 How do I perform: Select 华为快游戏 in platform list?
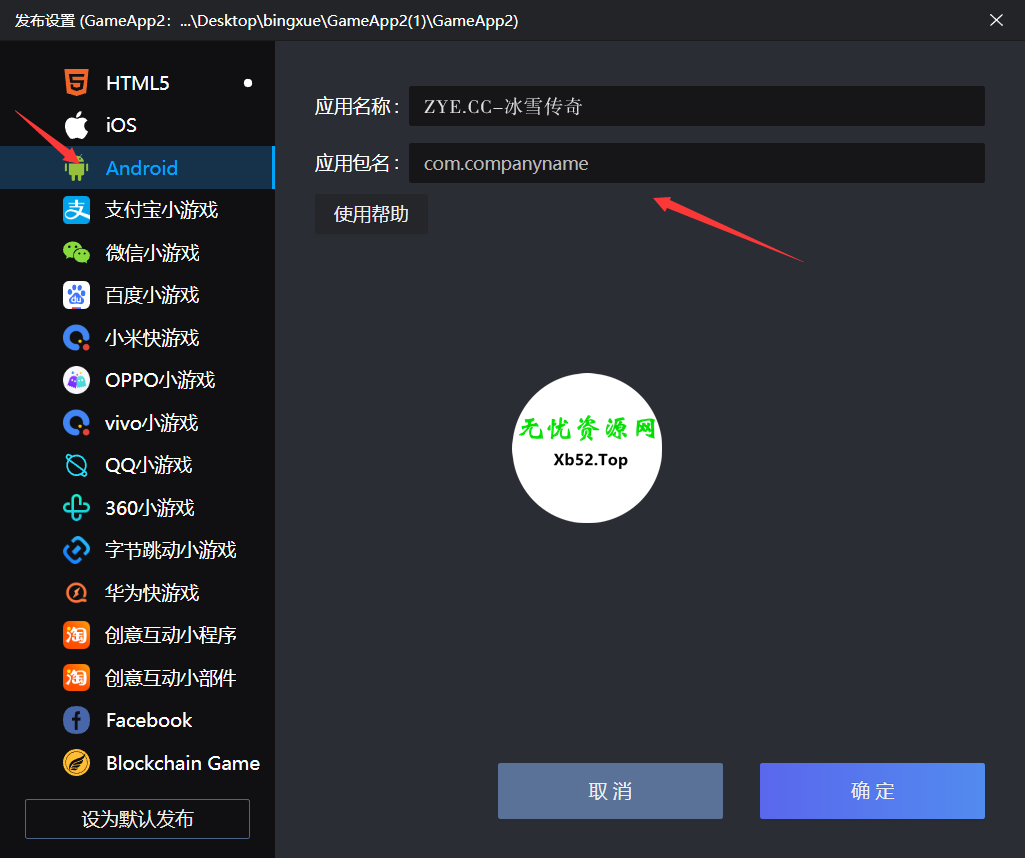point(137,593)
